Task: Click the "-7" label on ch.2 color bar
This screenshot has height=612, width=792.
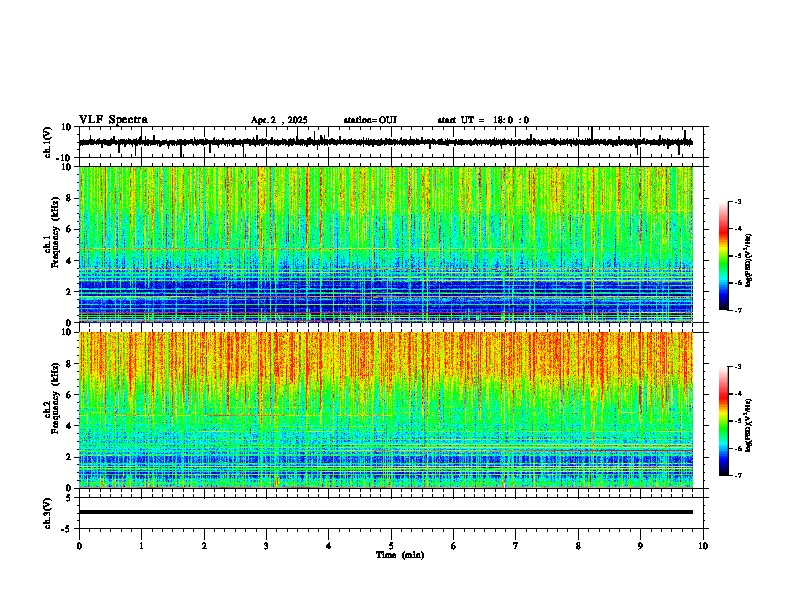Action: 737,476
